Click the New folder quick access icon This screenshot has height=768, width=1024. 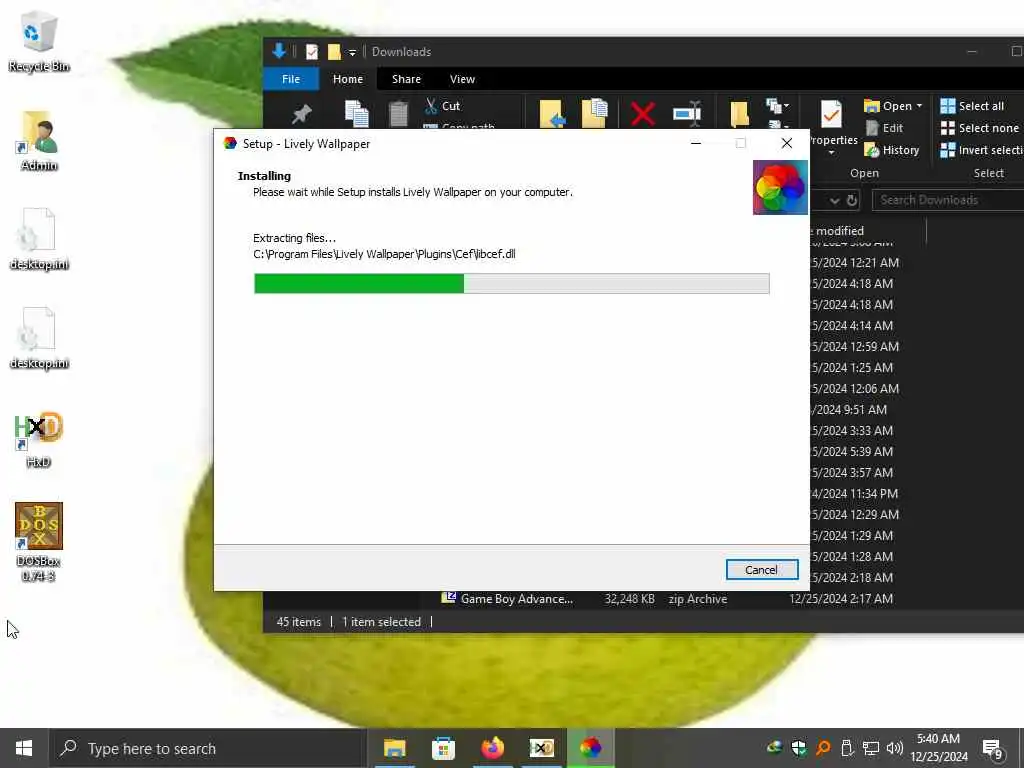pyautogui.click(x=334, y=52)
